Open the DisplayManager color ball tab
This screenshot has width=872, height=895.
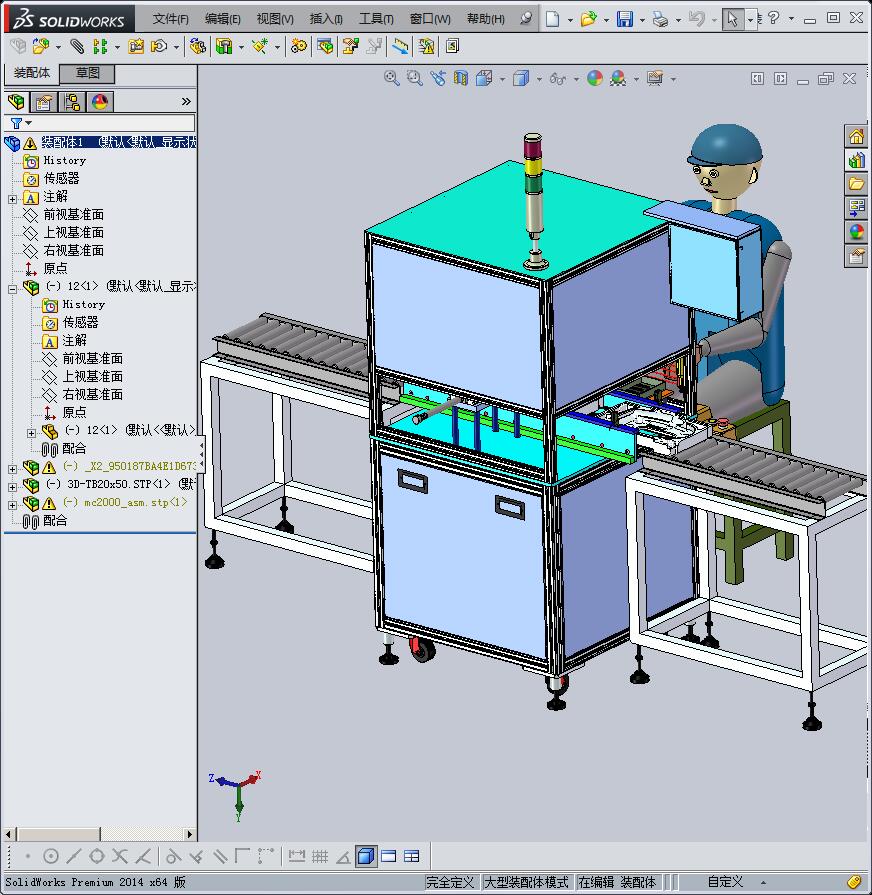100,102
